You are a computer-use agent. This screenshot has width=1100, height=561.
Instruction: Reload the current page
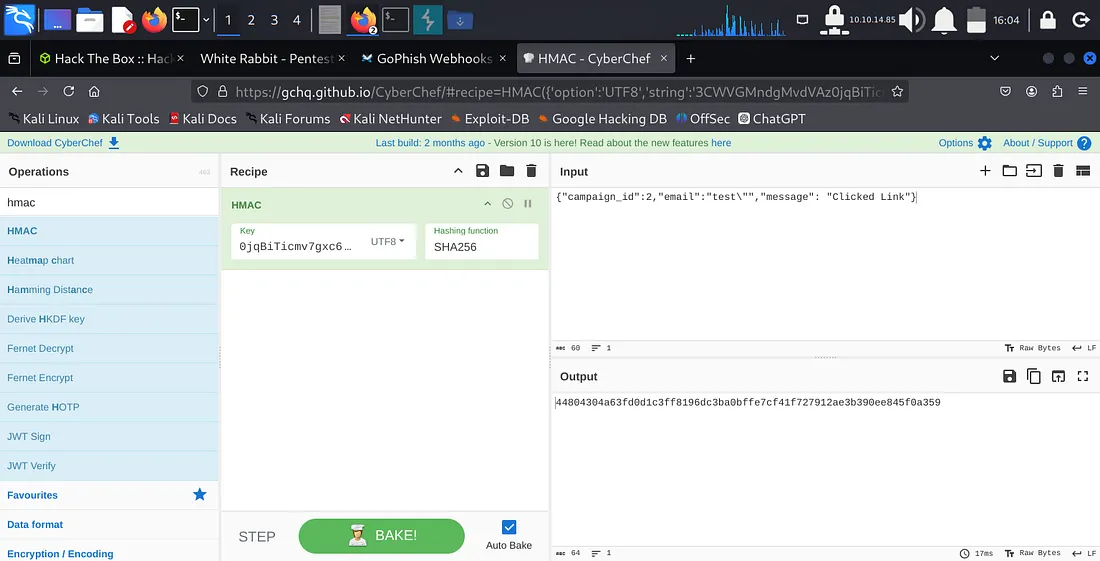click(68, 91)
